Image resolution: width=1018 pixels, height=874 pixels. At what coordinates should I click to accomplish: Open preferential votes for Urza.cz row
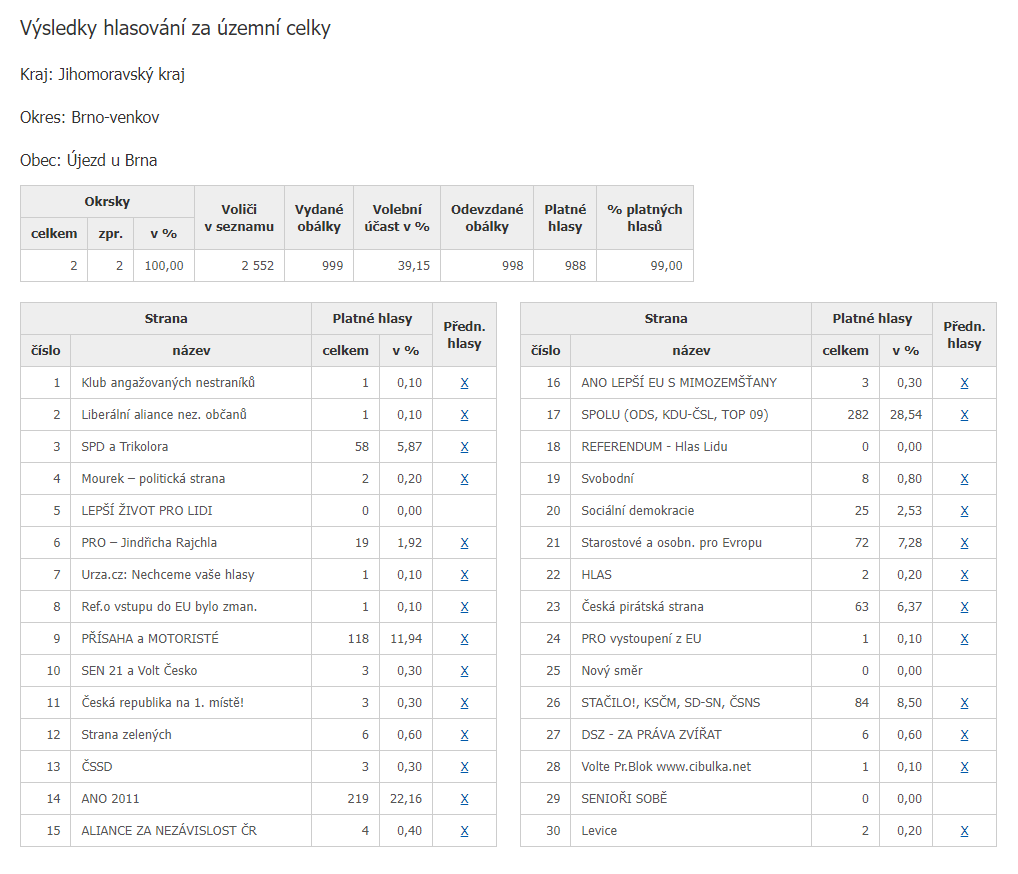coord(464,575)
